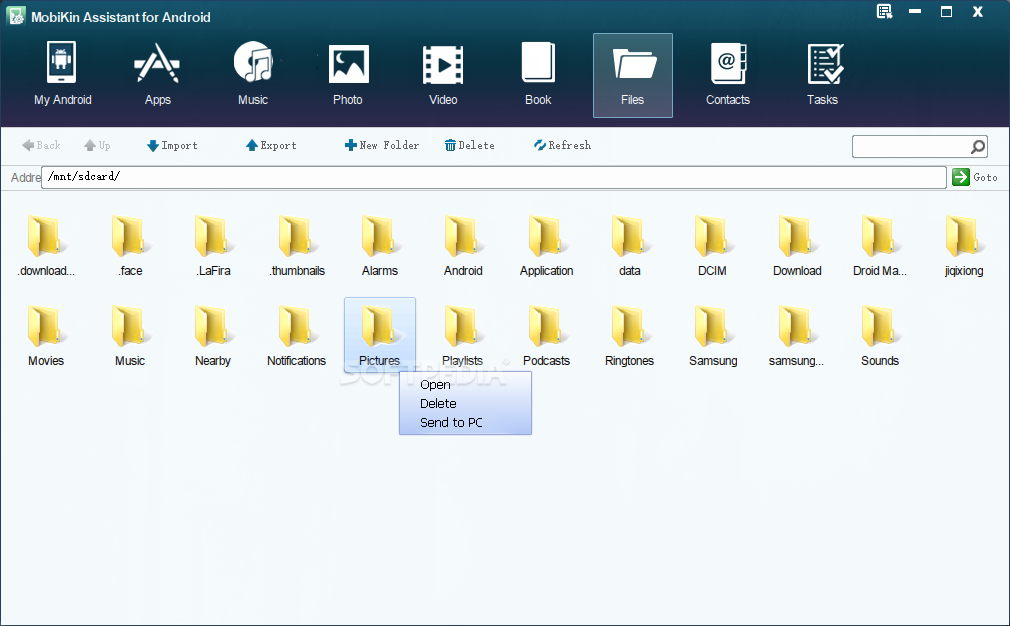
Task: Select the .LaFira folder
Action: (x=213, y=246)
